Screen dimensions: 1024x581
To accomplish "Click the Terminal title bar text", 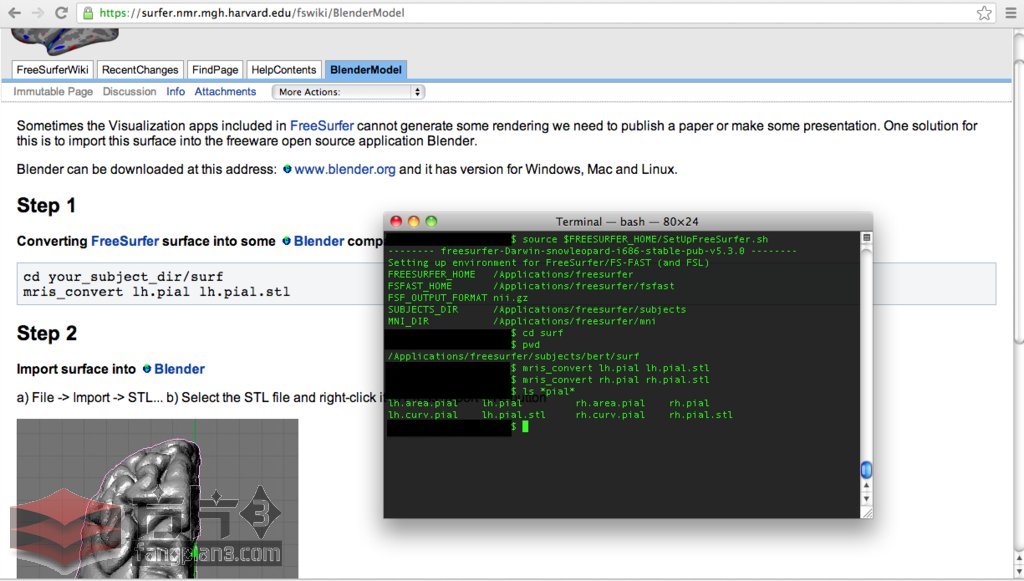I will pyautogui.click(x=627, y=221).
